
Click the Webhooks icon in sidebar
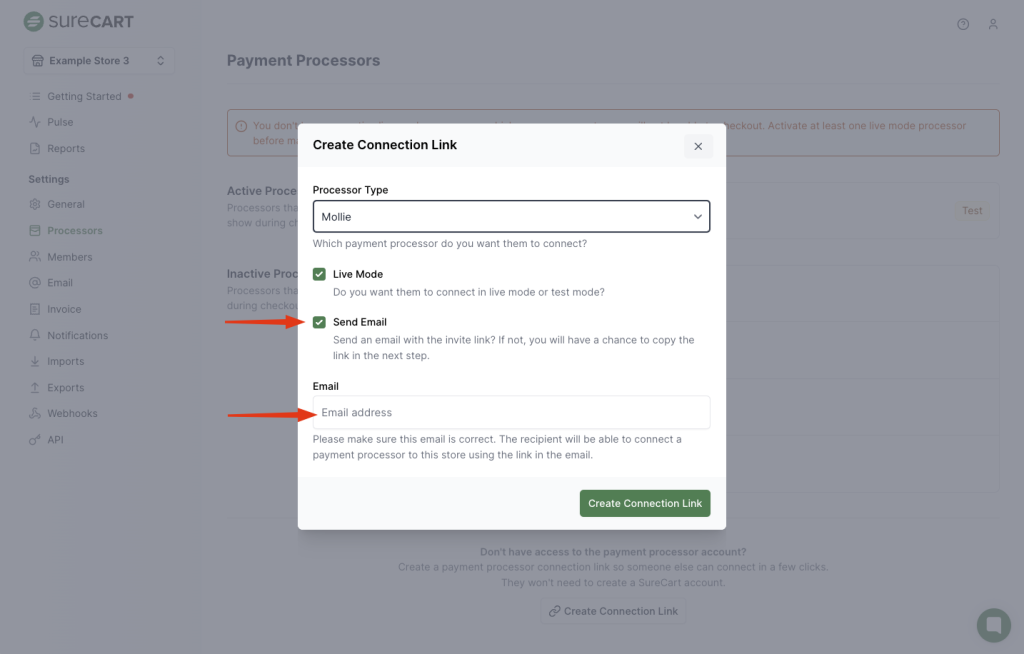coord(36,413)
